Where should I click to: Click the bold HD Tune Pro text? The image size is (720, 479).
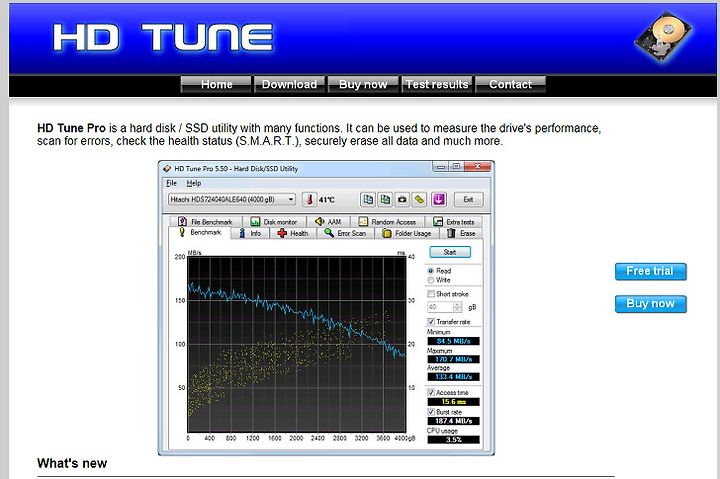71,128
